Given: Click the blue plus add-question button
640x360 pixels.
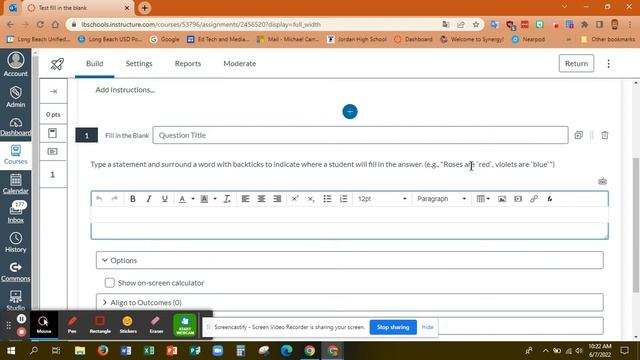Looking at the screenshot, I should 350,111.
